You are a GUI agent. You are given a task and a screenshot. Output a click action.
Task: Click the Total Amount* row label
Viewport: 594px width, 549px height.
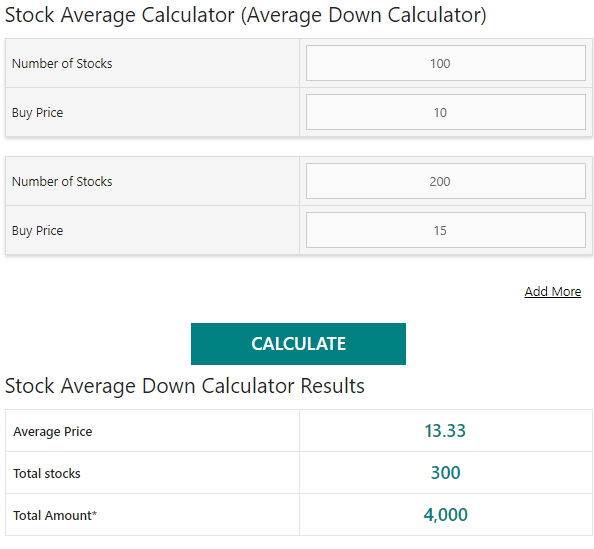click(55, 515)
